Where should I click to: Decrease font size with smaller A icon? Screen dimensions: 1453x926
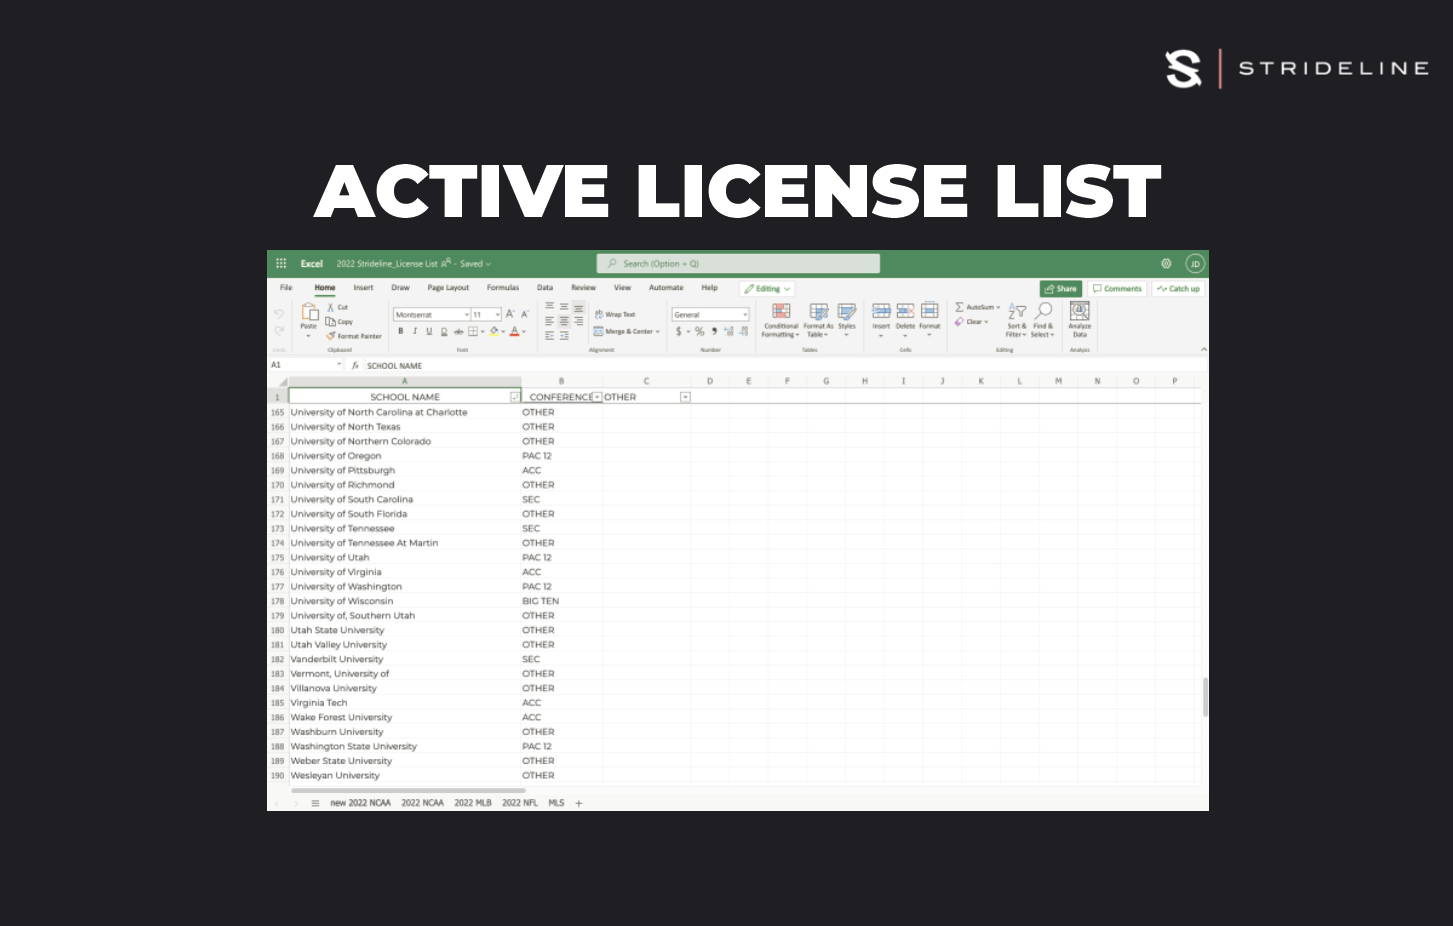(525, 314)
